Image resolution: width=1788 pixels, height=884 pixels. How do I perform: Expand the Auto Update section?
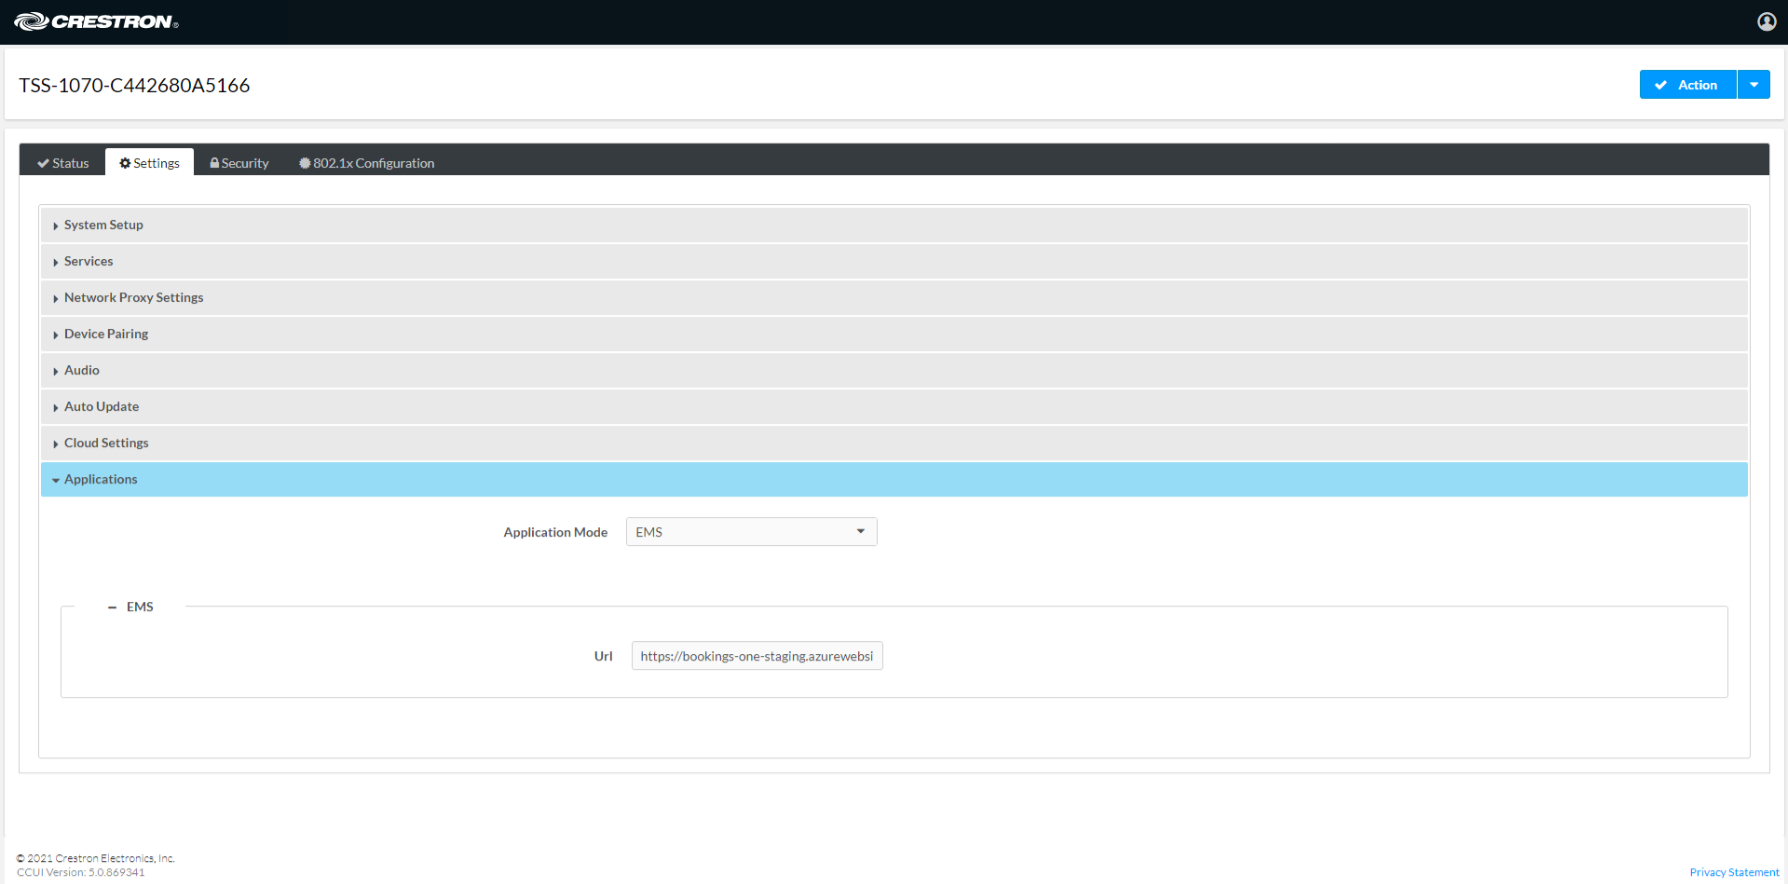(x=101, y=407)
